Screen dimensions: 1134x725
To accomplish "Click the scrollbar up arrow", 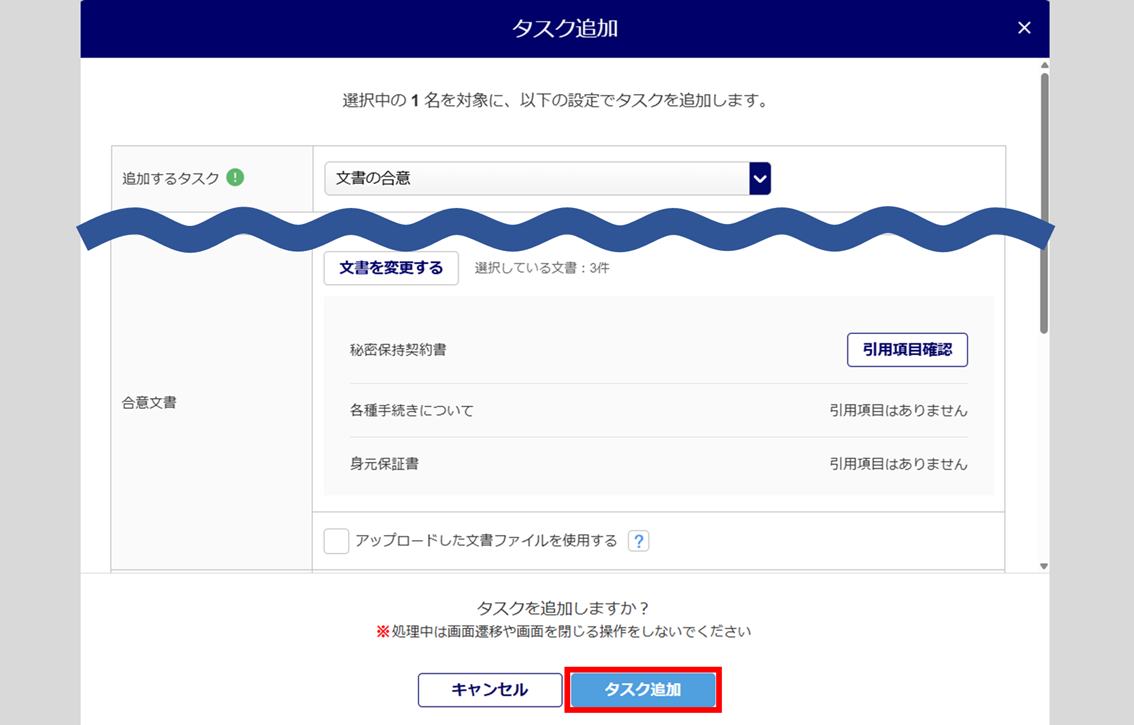I will [x=1044, y=66].
